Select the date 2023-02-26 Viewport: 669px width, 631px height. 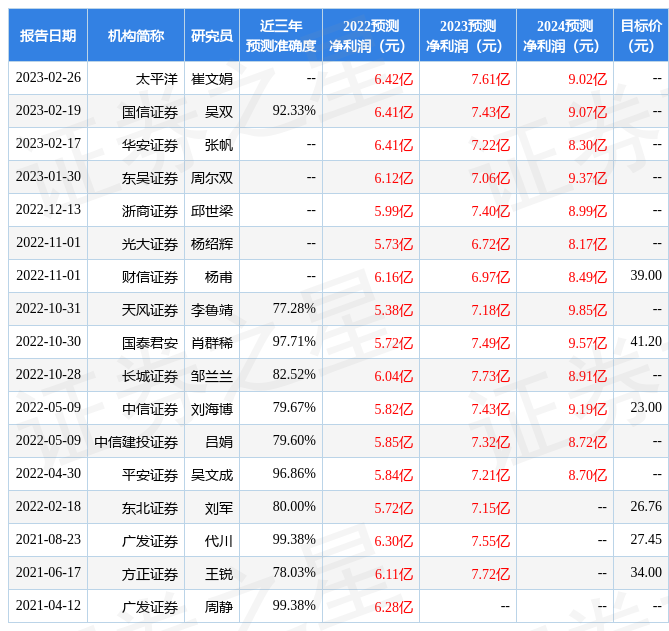point(48,77)
